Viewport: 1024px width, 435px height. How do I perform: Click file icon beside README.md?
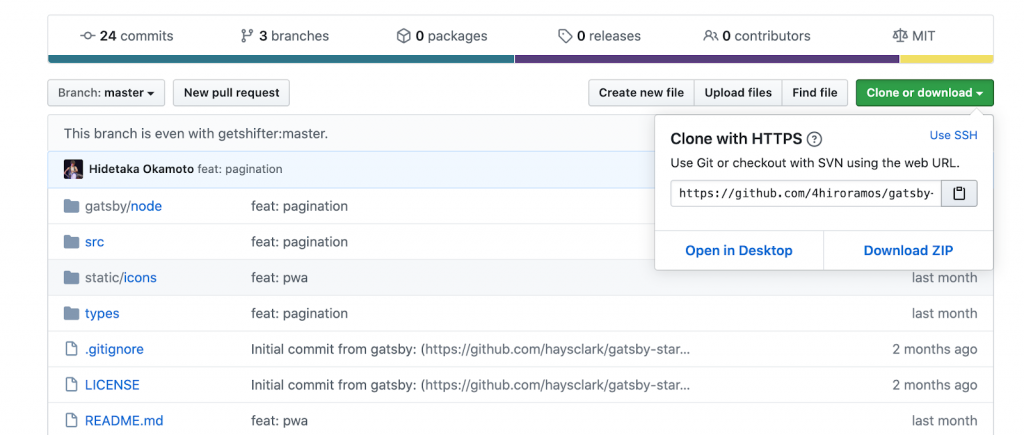click(x=71, y=421)
